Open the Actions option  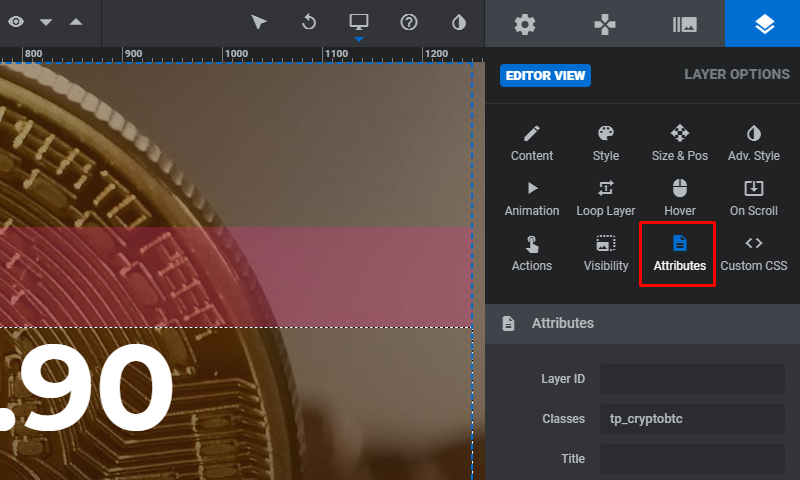(x=532, y=254)
